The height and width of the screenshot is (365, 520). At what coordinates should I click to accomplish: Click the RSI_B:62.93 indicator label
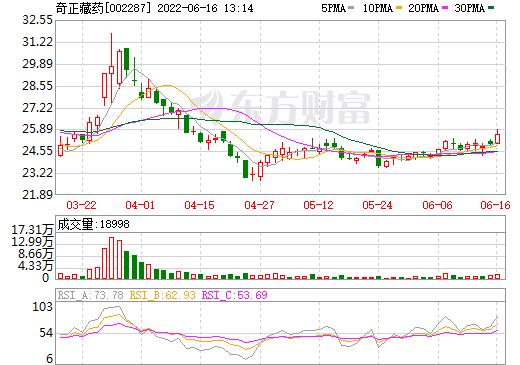162,295
